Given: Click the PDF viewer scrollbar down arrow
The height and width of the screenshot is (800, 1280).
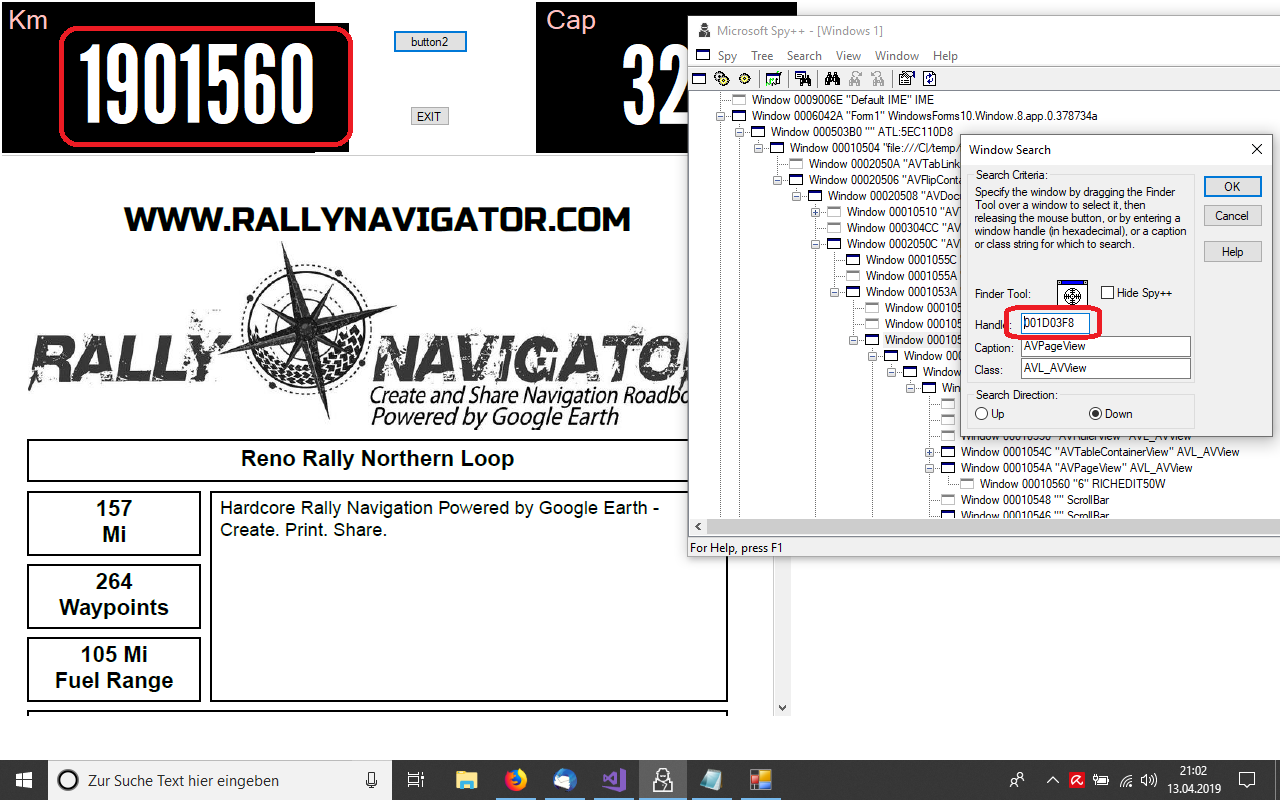Looking at the screenshot, I should click(x=782, y=707).
